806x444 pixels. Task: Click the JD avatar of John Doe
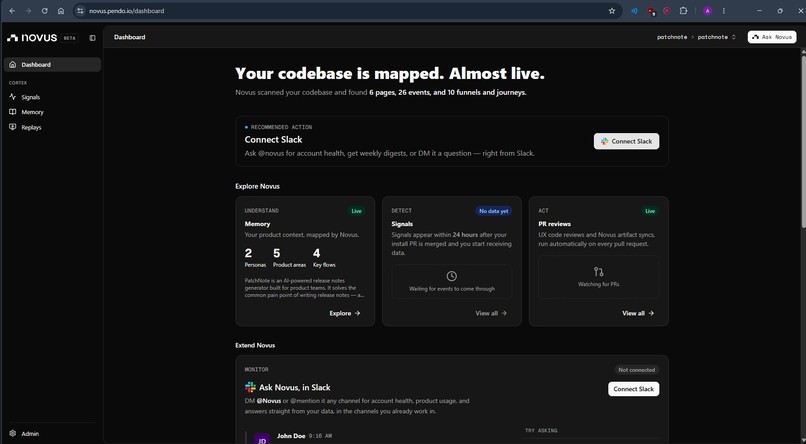tap(262, 438)
